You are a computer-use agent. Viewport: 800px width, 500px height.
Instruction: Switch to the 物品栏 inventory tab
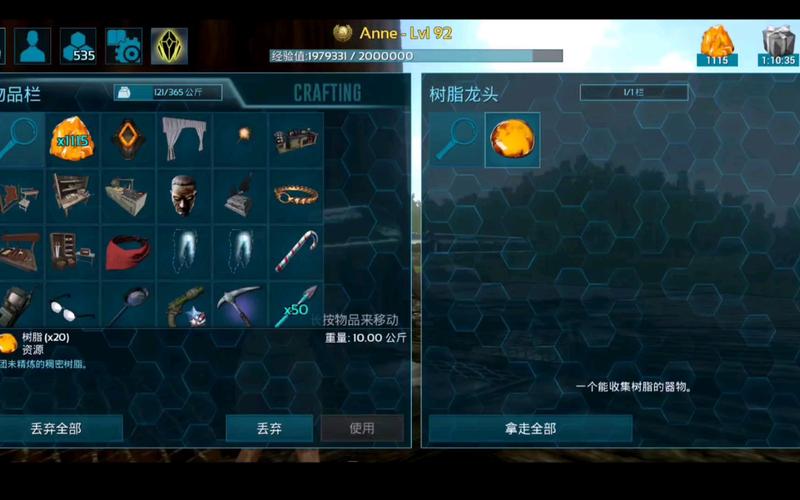coord(20,94)
